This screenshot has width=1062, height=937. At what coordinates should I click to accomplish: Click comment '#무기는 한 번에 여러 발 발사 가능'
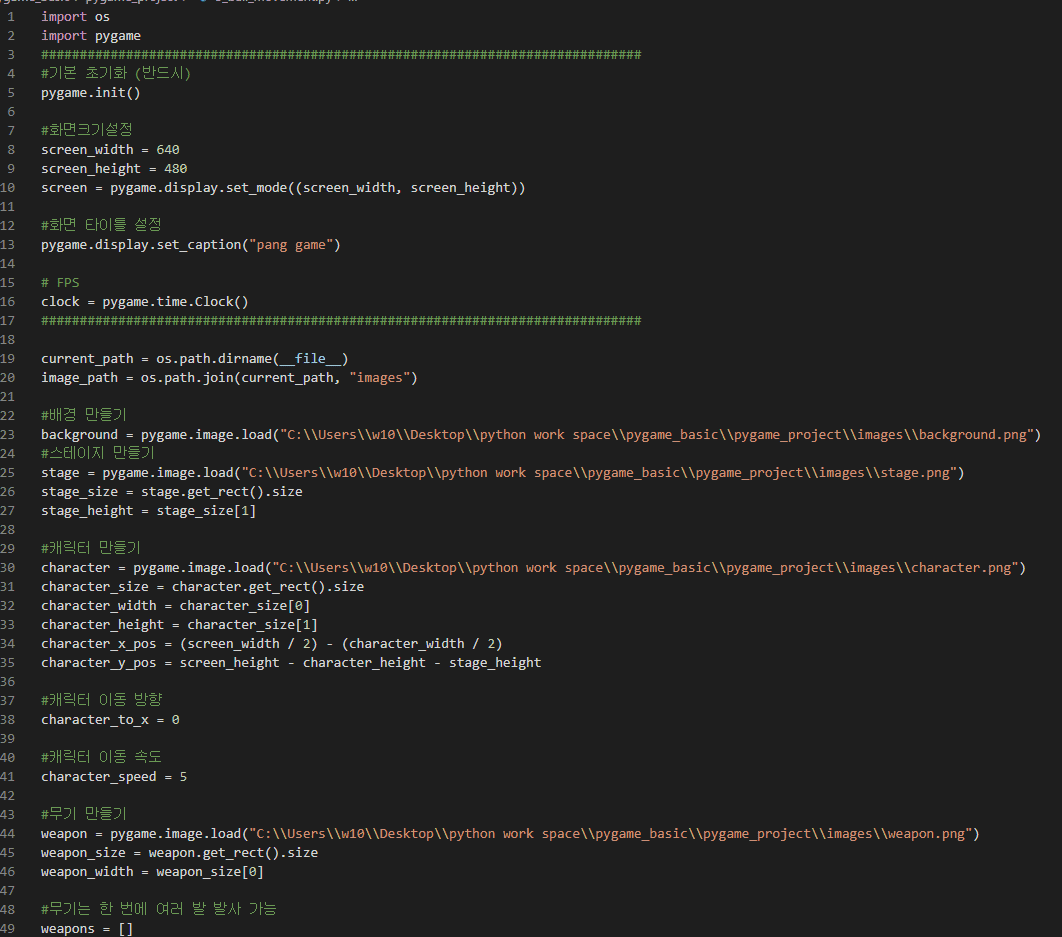158,909
